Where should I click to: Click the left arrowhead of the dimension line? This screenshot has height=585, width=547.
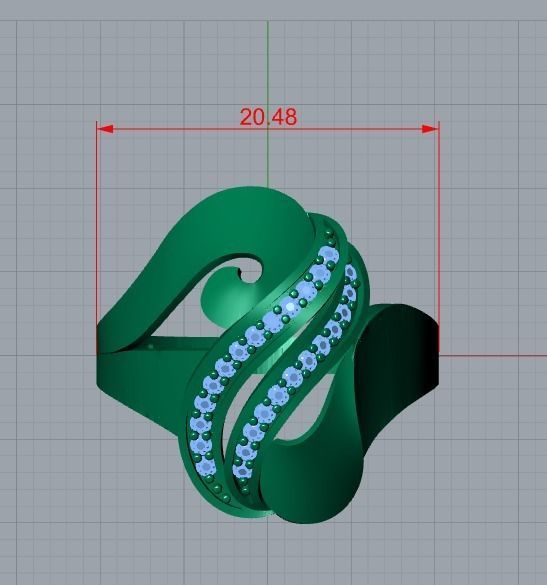(105, 129)
